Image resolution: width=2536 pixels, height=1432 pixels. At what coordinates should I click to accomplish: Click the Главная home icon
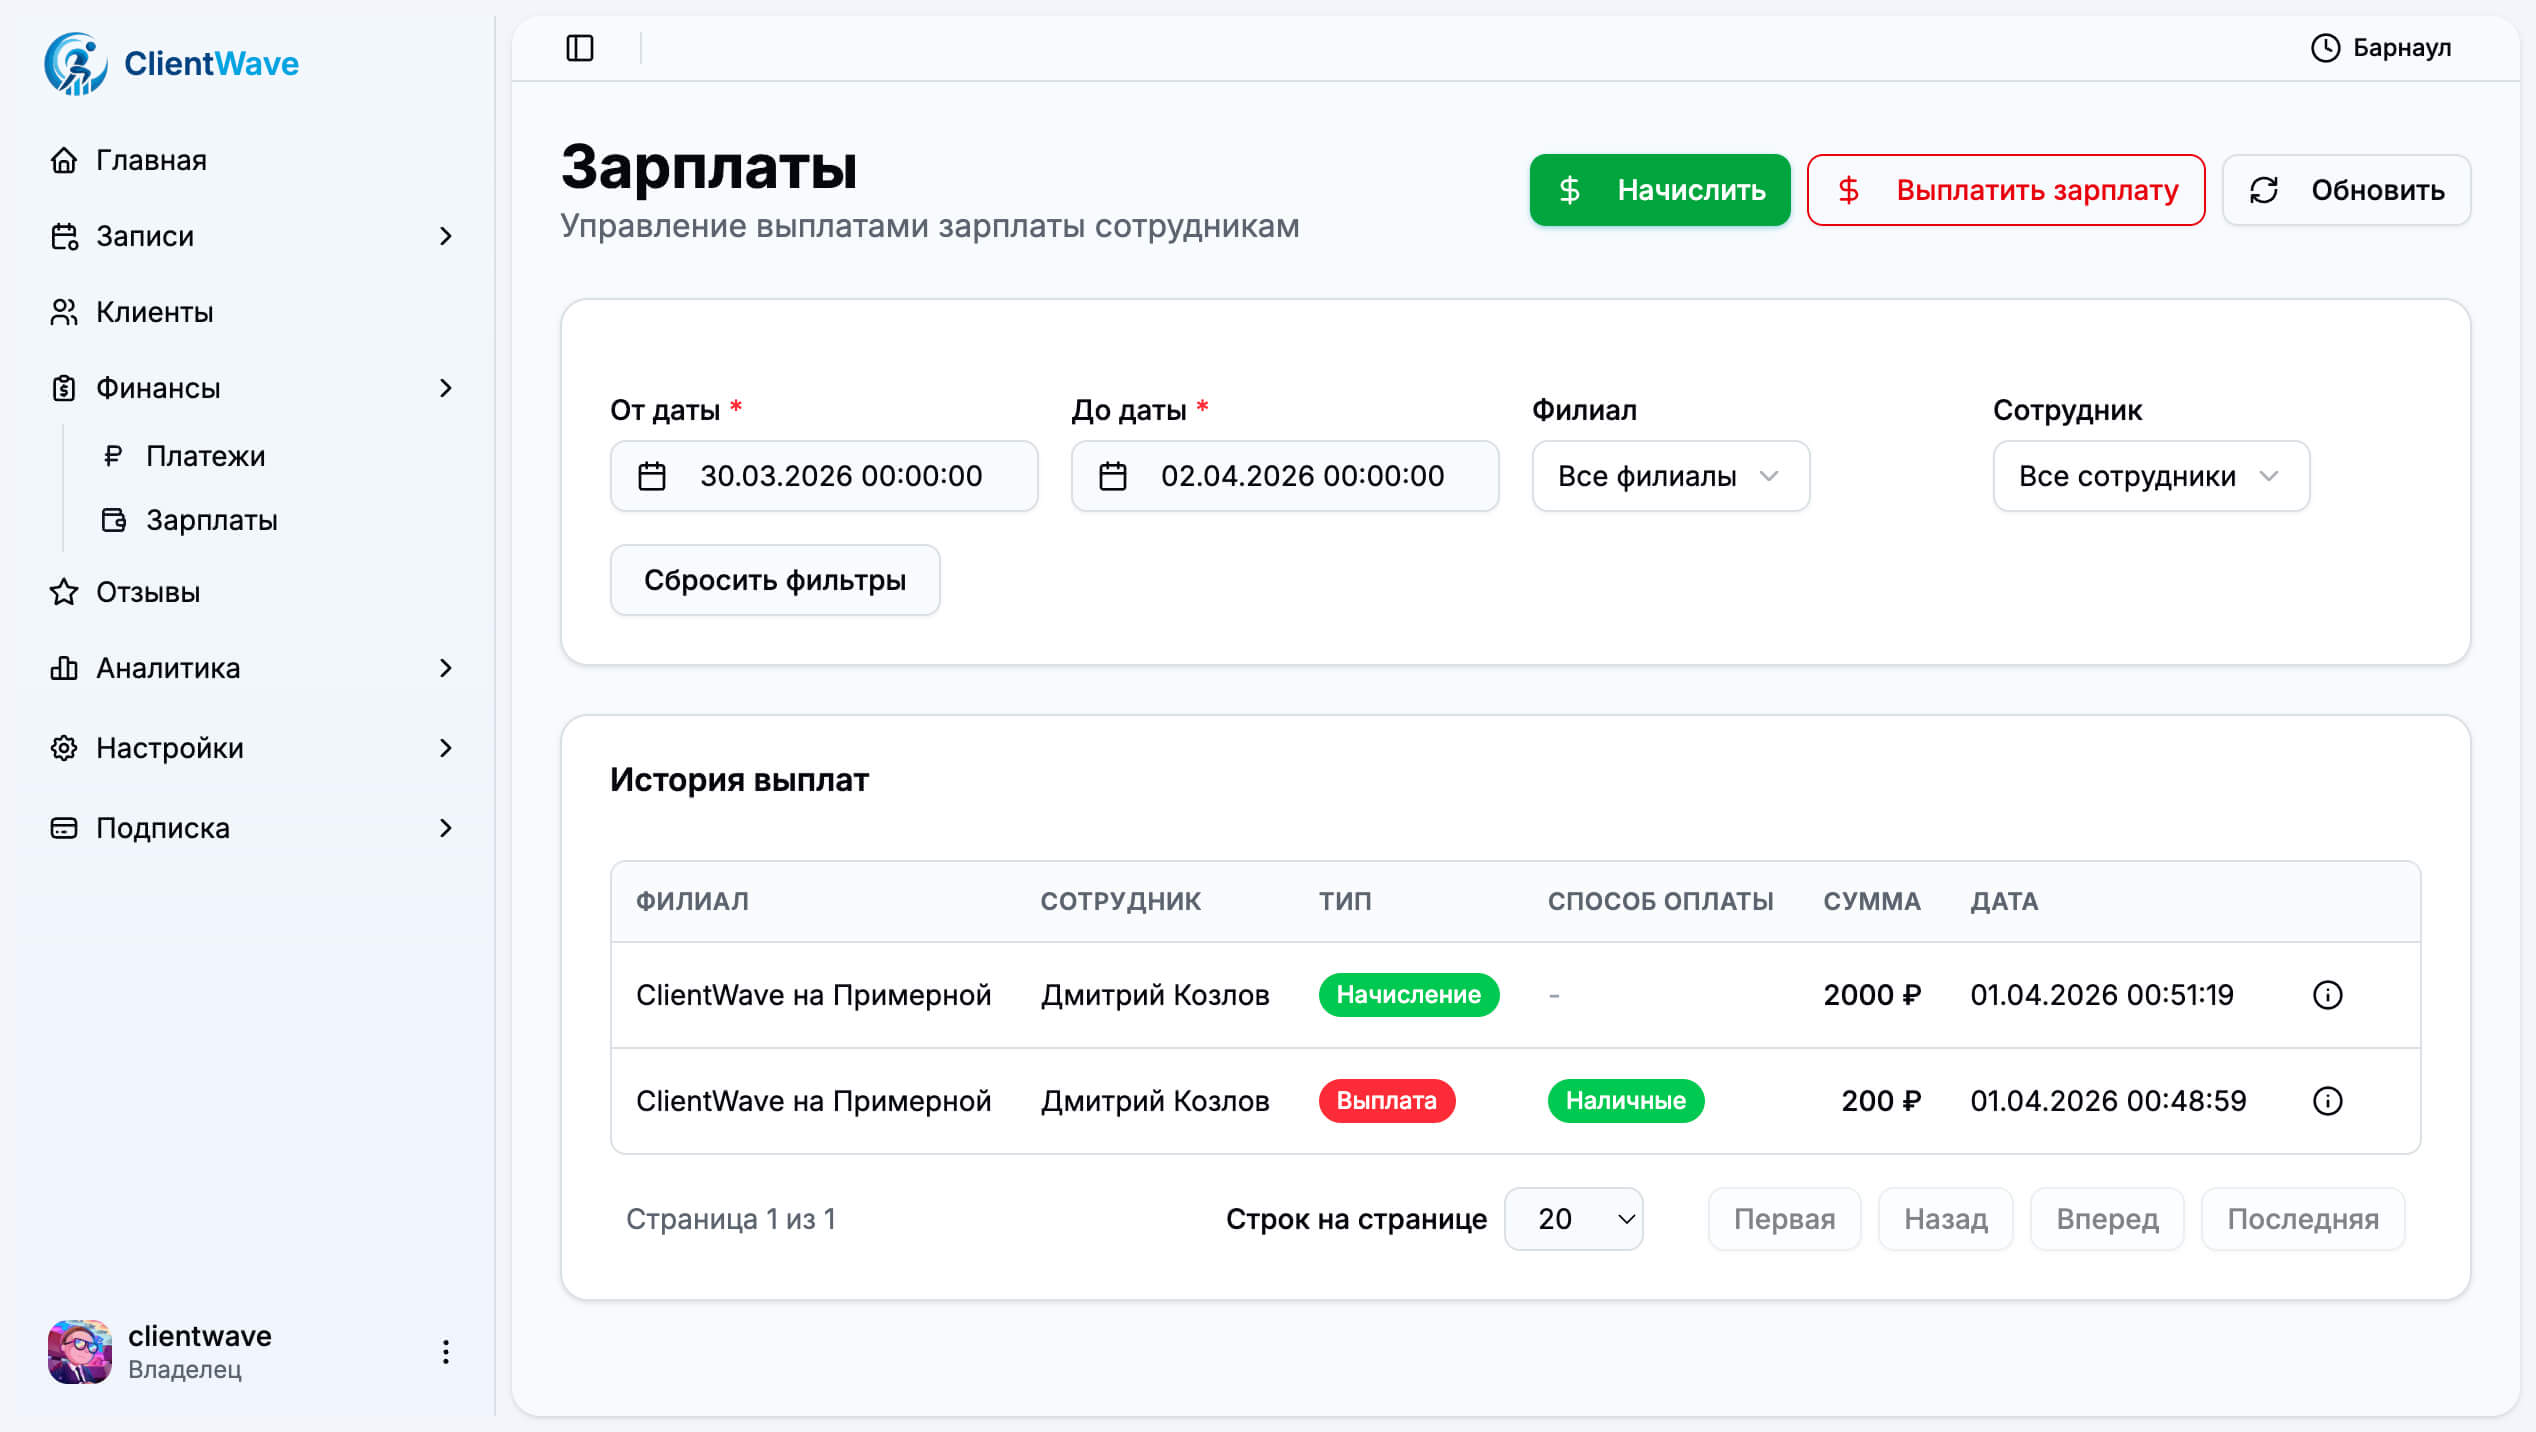64,160
